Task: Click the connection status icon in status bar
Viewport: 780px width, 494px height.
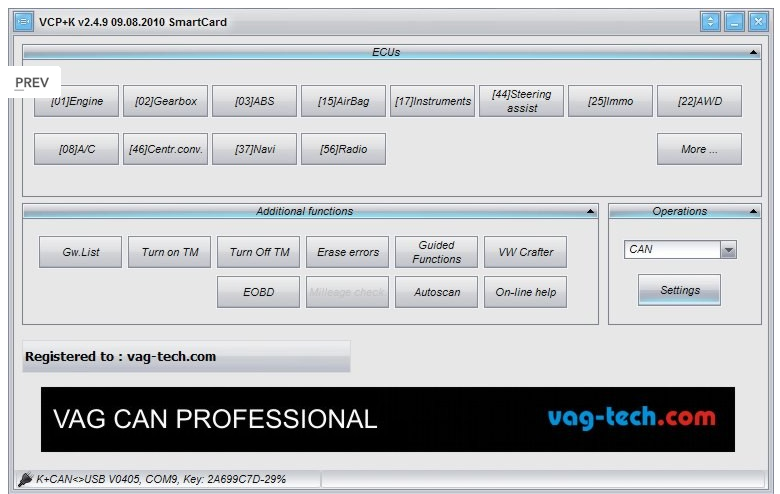Action: 26,480
